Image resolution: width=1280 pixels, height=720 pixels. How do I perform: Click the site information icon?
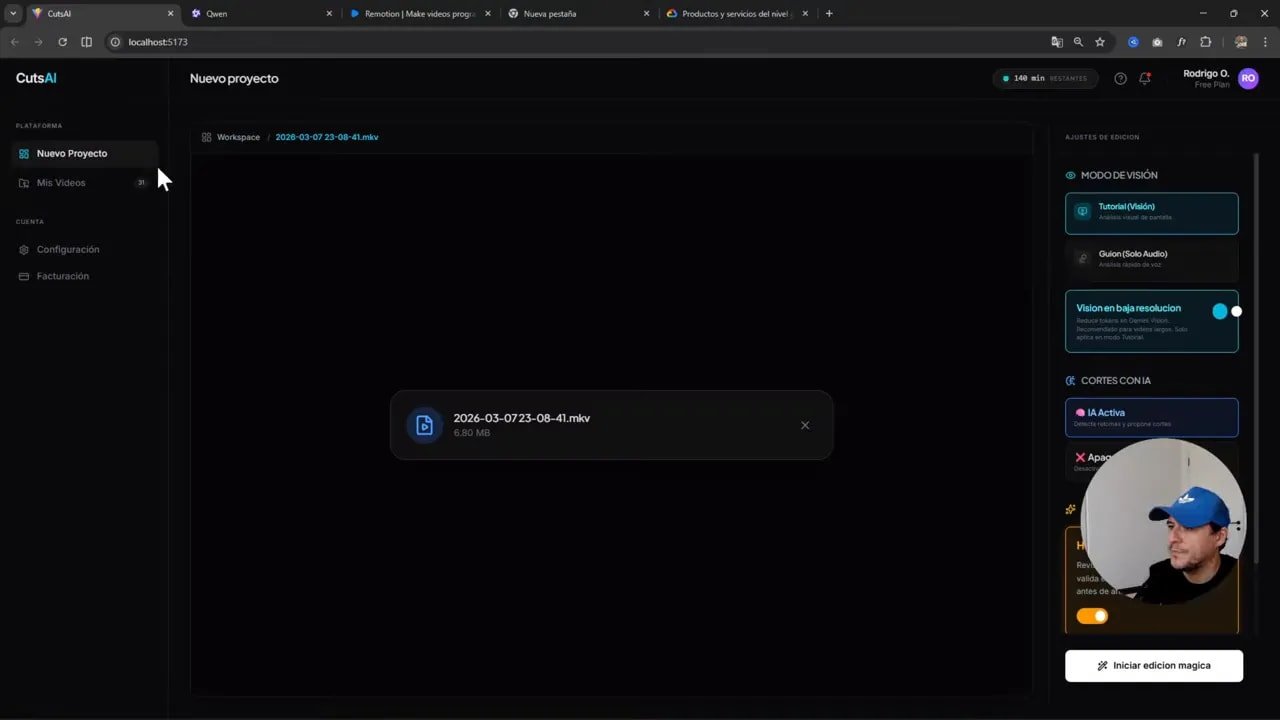pyautogui.click(x=115, y=42)
